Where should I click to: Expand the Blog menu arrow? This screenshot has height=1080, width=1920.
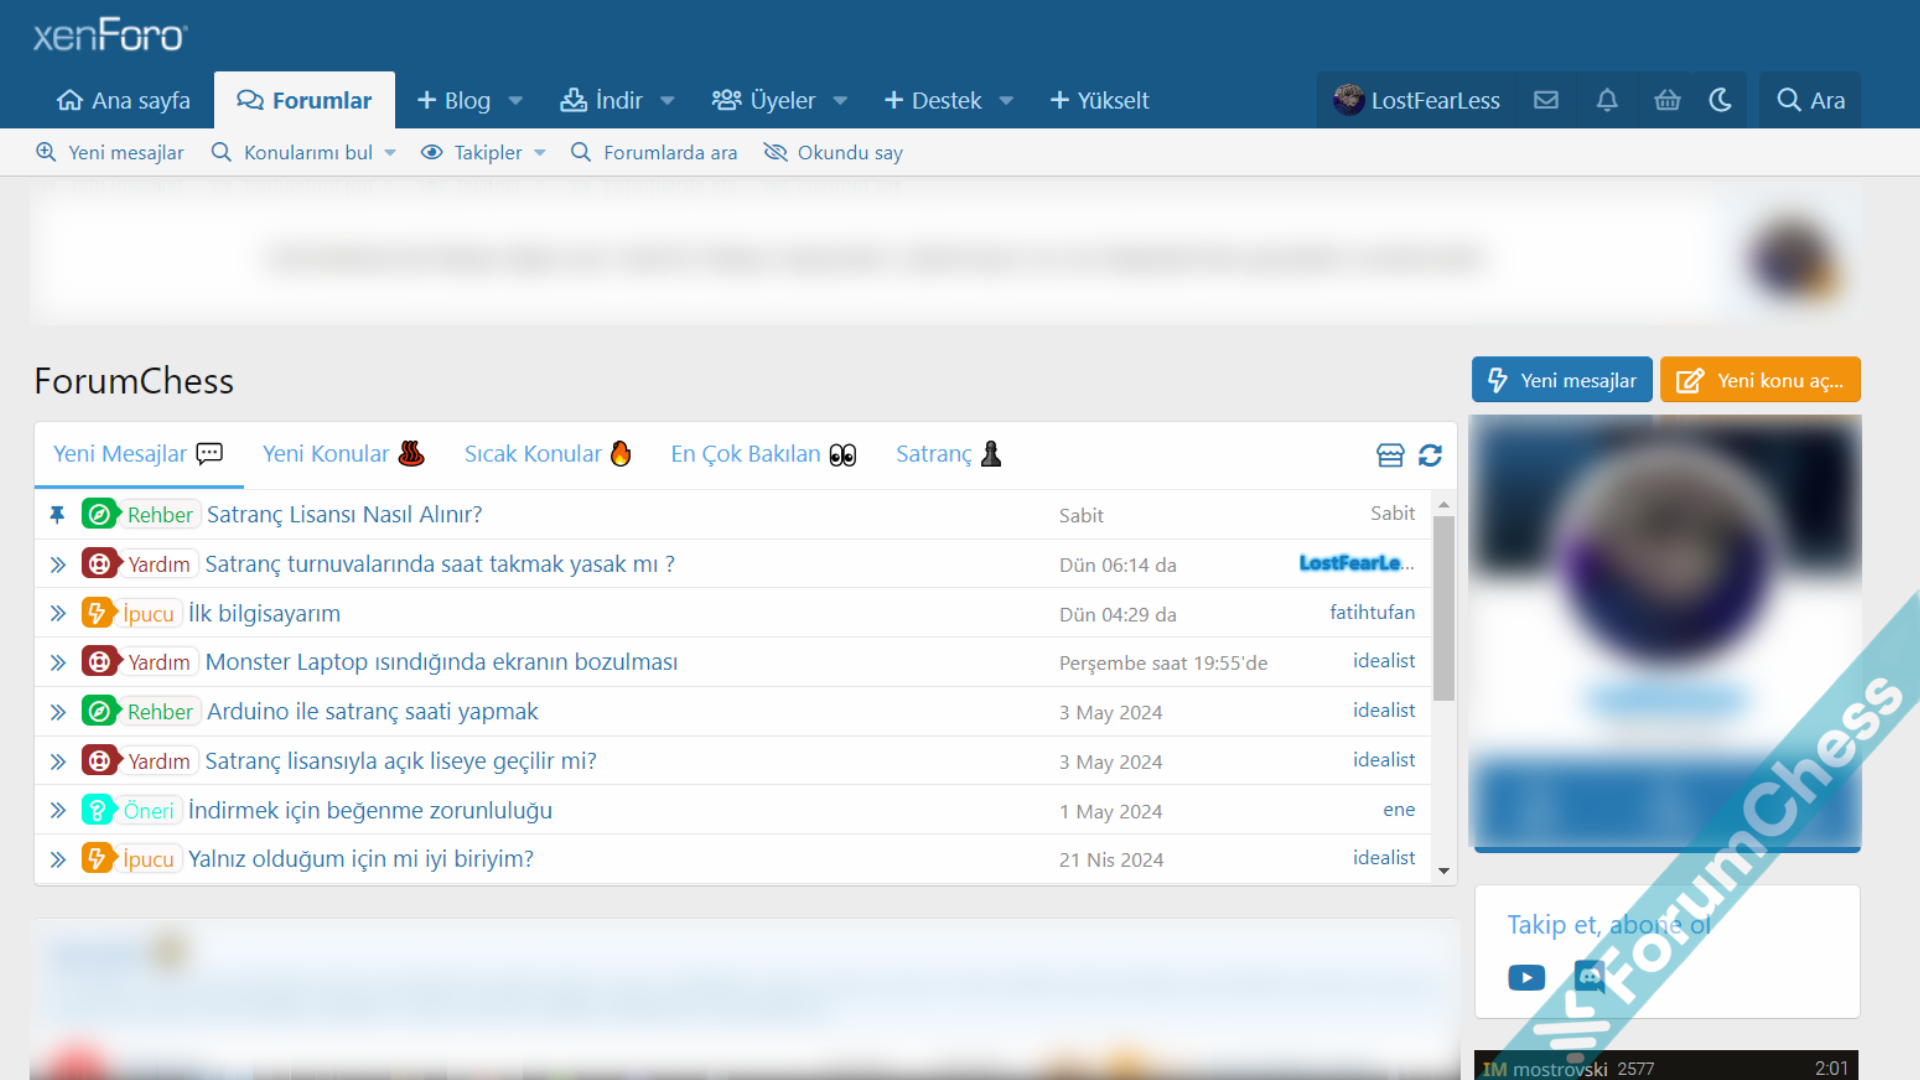point(516,101)
